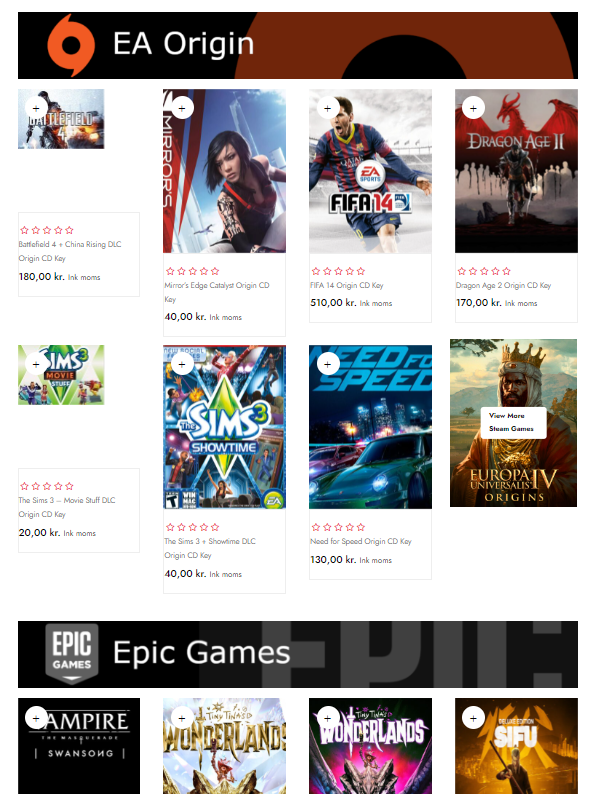Viewport: 590px width, 794px height.
Task: Click the star rating under Mirror's Edge Catalyst
Action: (x=193, y=271)
